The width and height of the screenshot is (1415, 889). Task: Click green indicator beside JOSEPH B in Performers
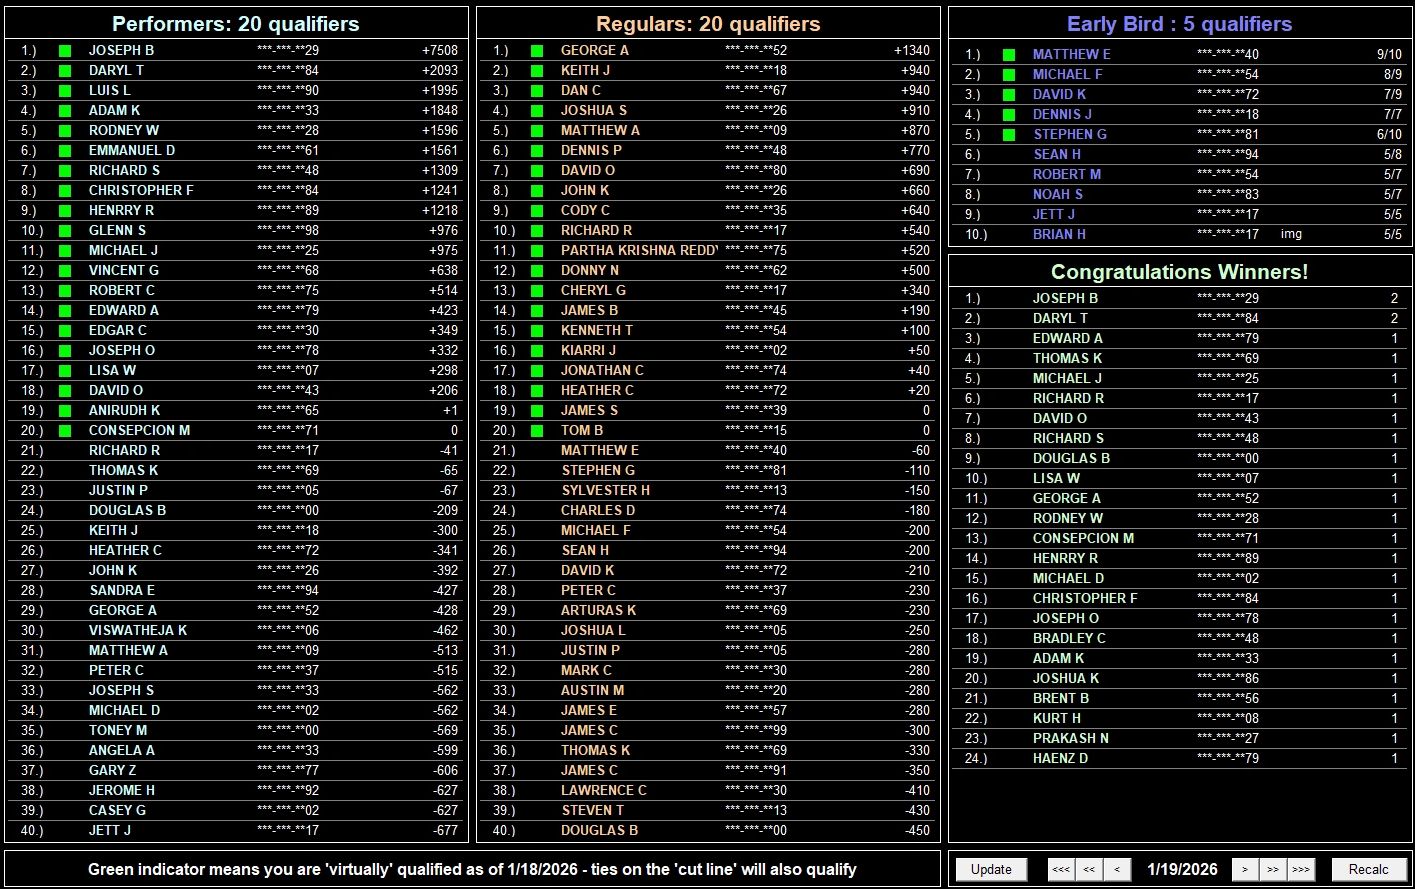click(x=65, y=50)
